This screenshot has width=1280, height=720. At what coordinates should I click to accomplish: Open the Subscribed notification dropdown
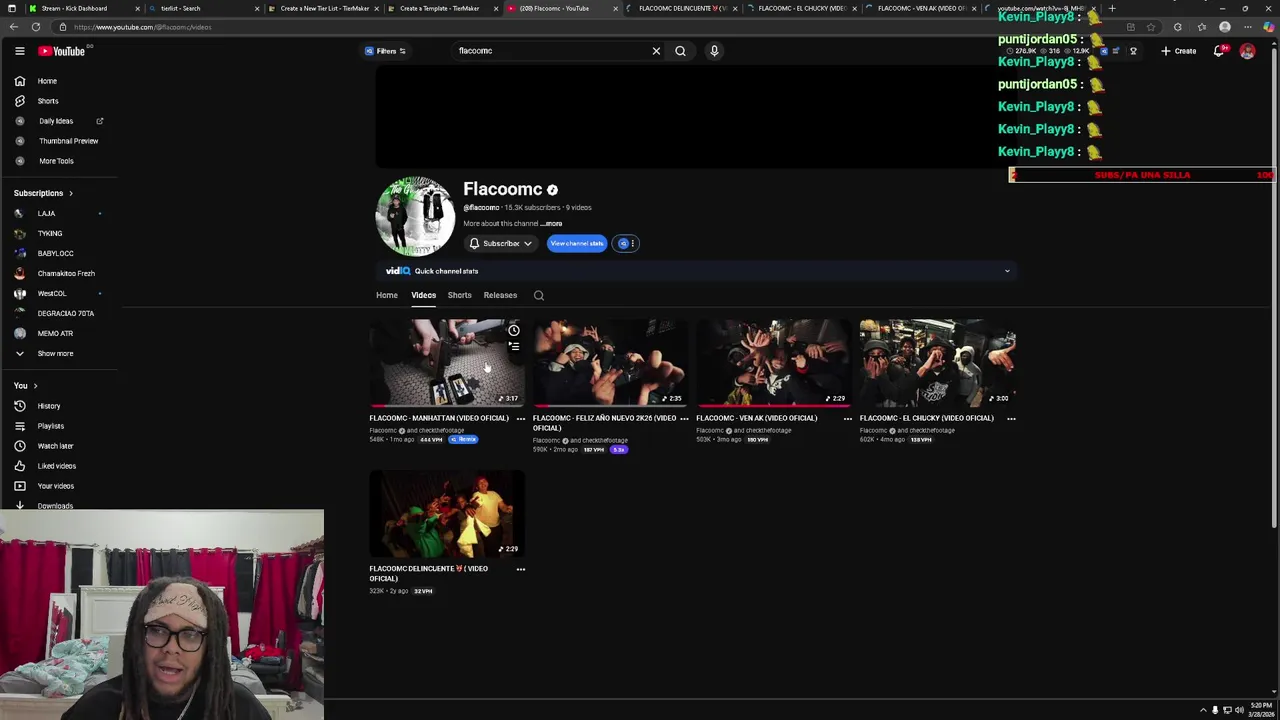500,243
